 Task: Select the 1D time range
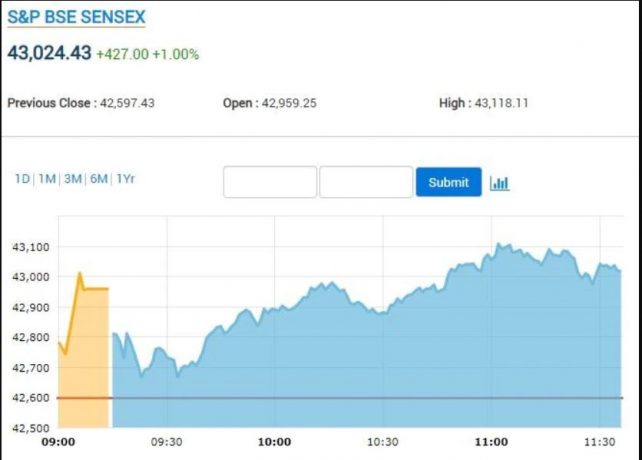(x=22, y=179)
